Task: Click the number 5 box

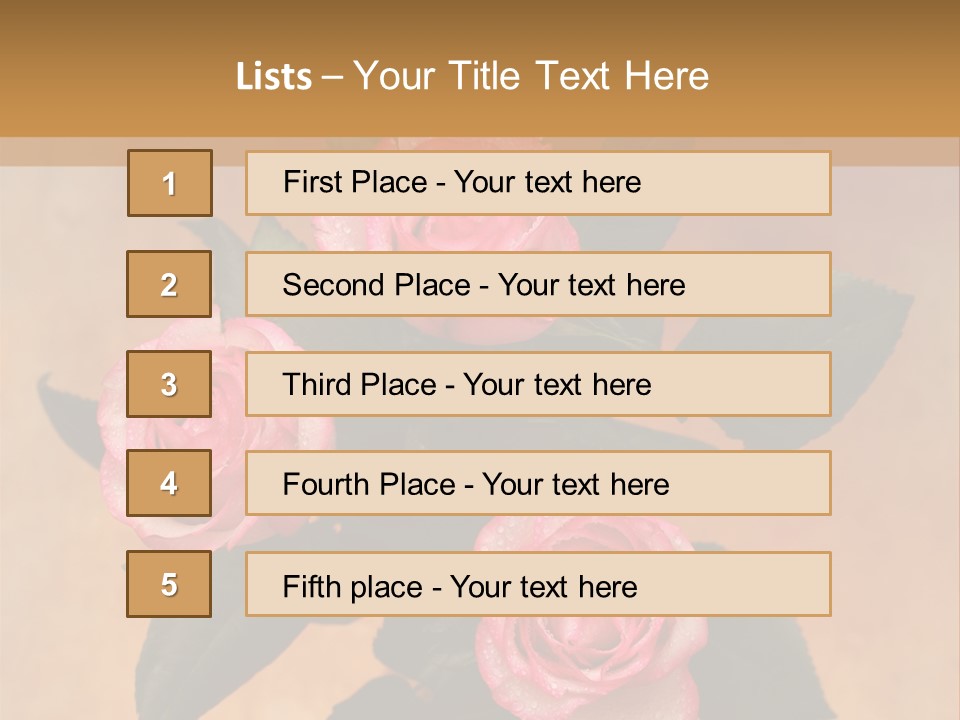Action: pyautogui.click(x=169, y=584)
